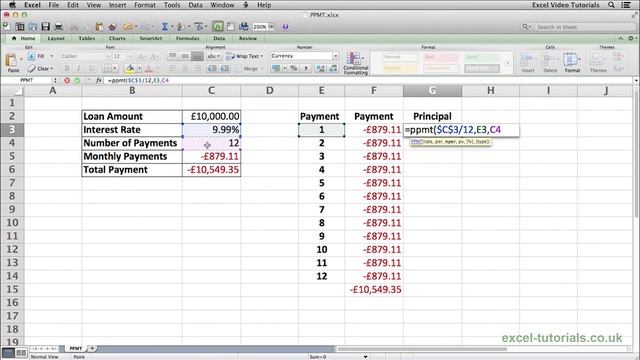Viewport: 640px width, 360px height.
Task: Toggle Bold formatting
Action: click(67, 68)
